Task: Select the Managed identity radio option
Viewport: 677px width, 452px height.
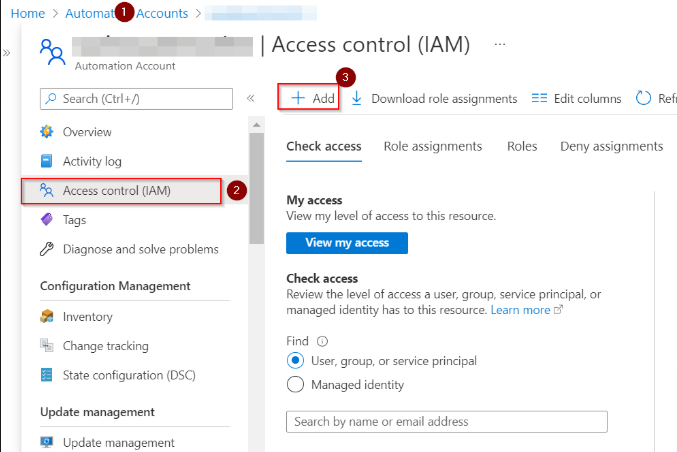Action: (295, 384)
